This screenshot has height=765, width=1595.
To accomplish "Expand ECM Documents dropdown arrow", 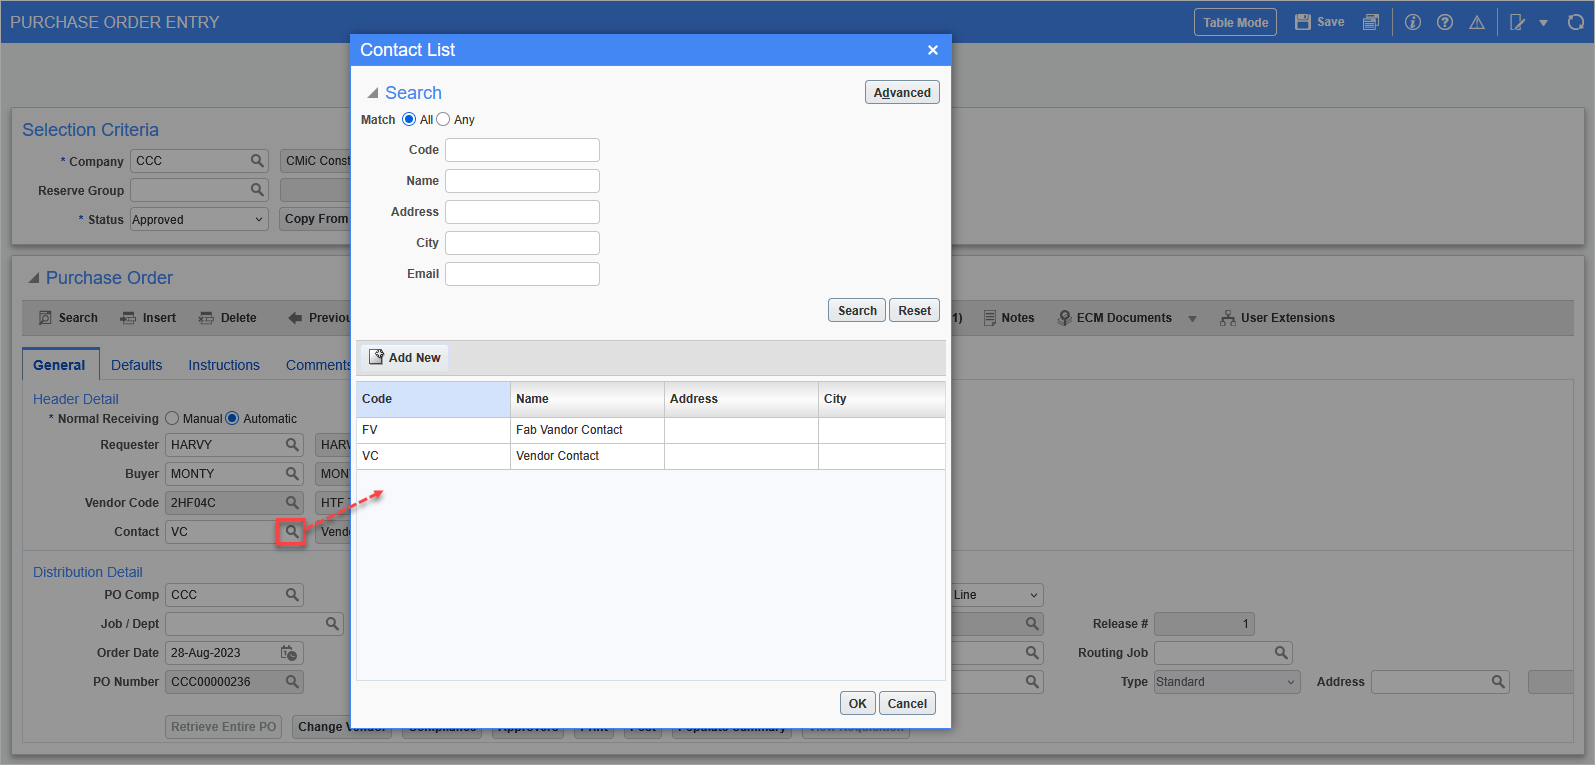I will 1192,319.
